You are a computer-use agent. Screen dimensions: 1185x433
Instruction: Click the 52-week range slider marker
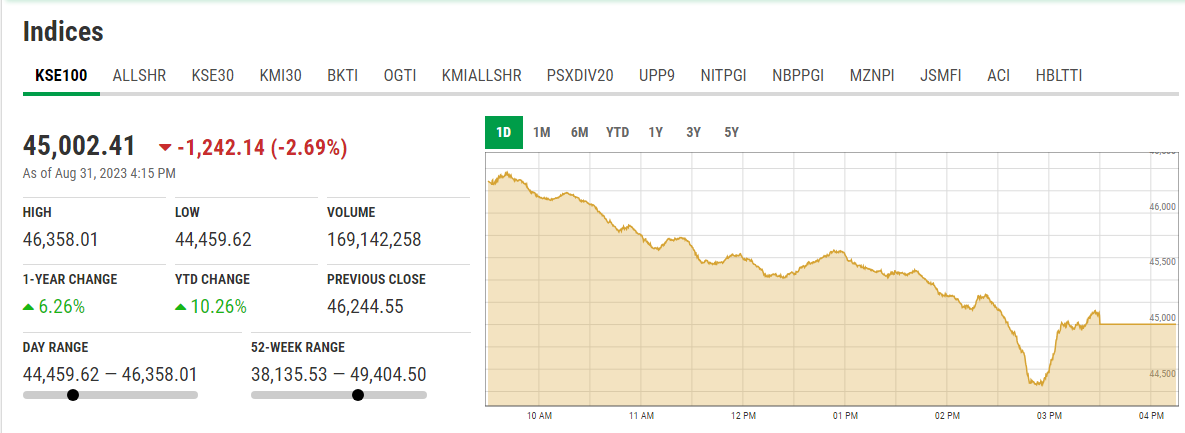358,395
